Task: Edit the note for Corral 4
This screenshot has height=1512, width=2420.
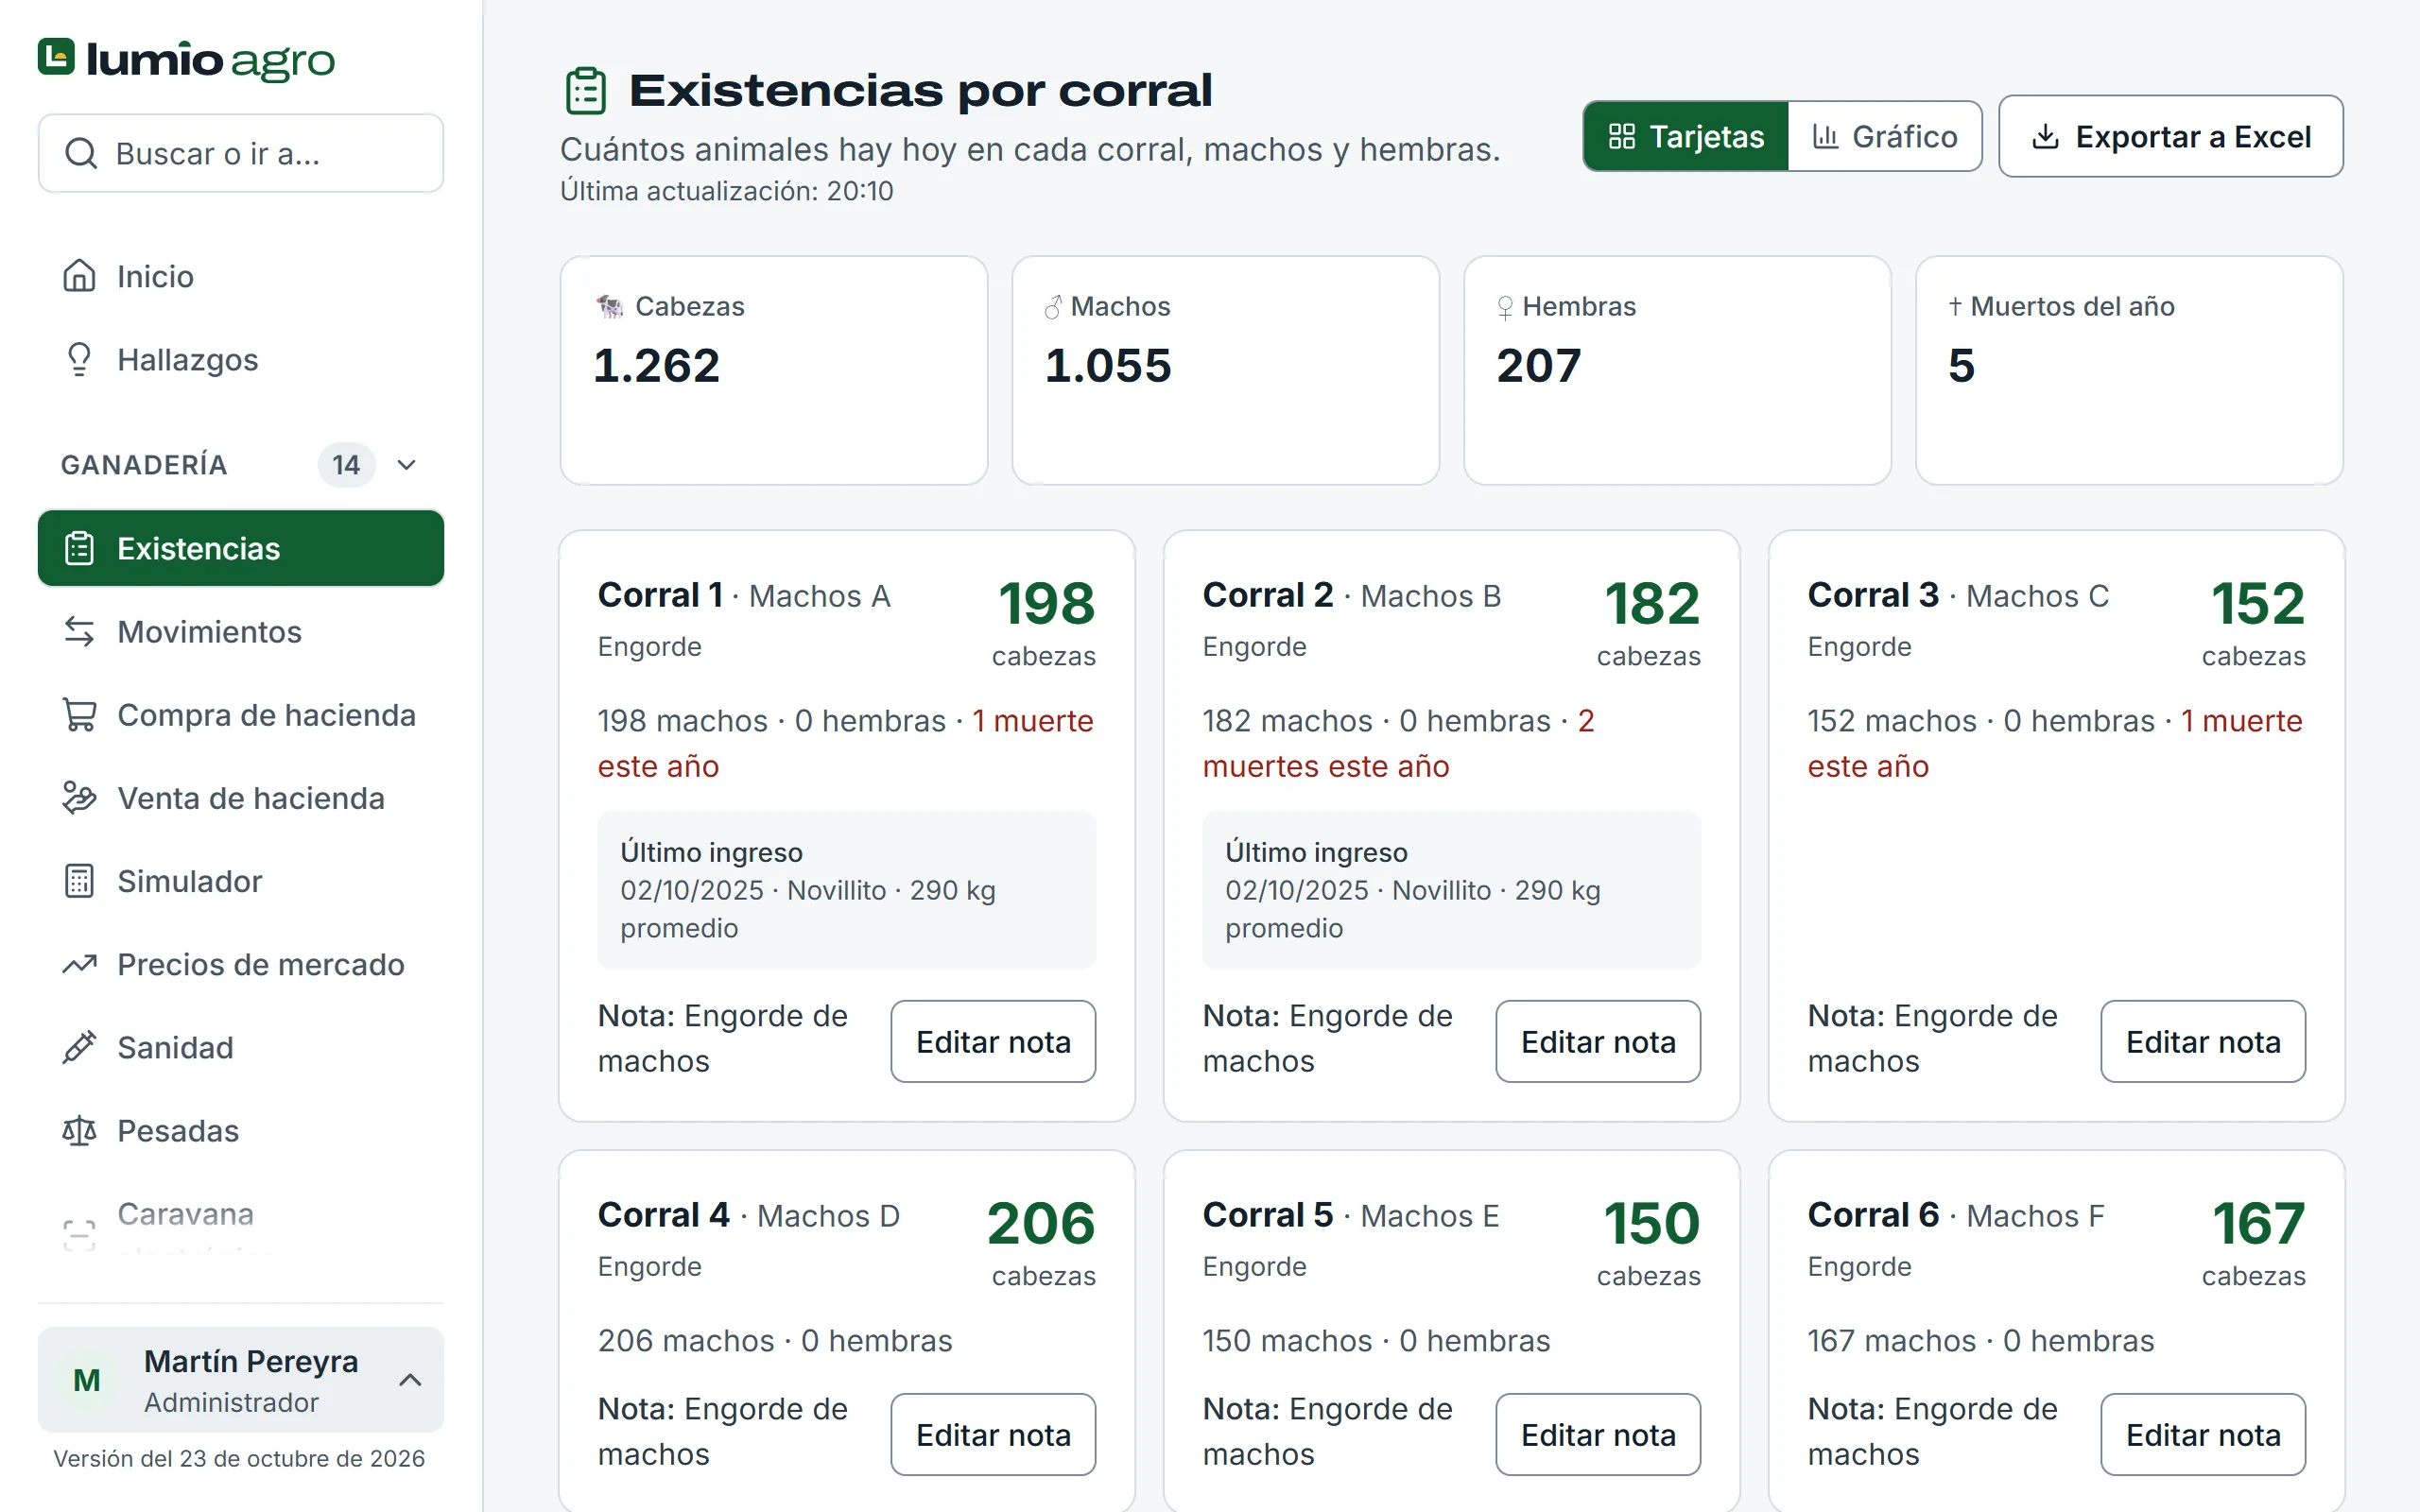Action: tap(993, 1434)
